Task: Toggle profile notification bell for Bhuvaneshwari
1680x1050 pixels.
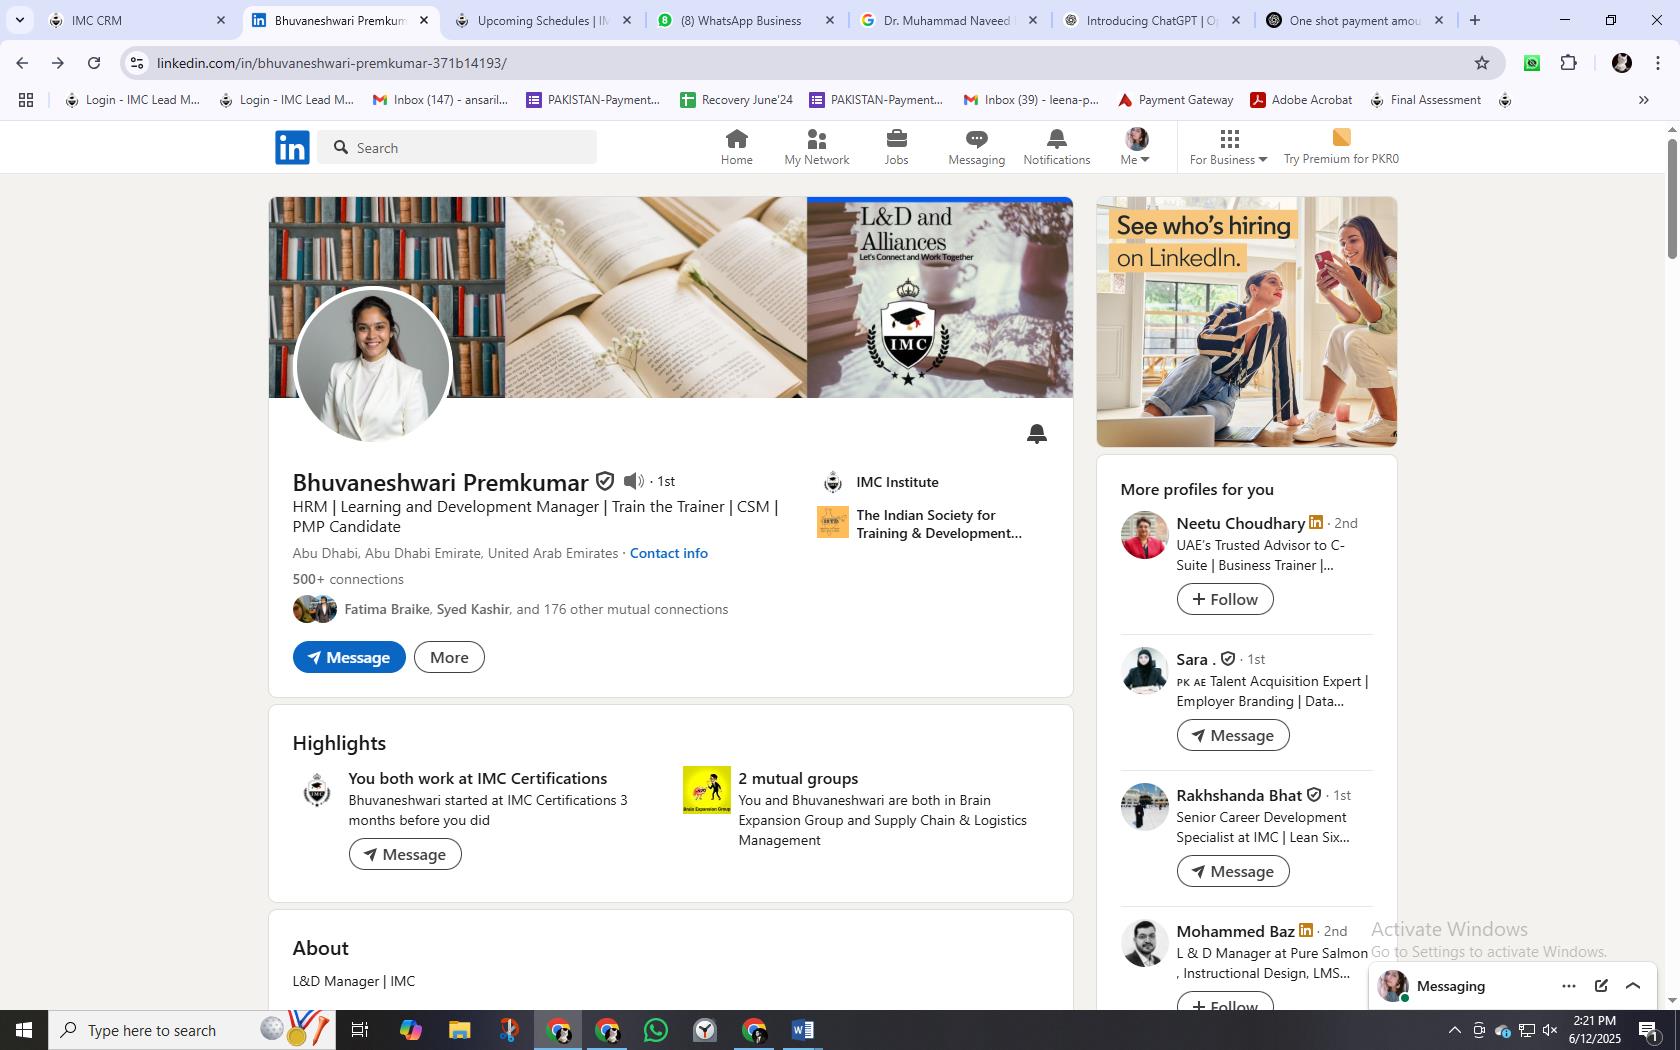Action: coord(1036,433)
